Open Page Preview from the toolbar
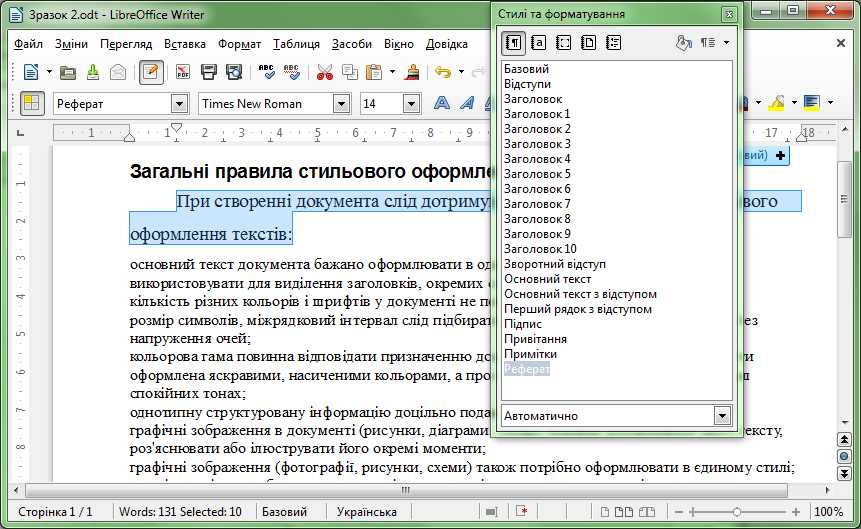 tap(234, 72)
